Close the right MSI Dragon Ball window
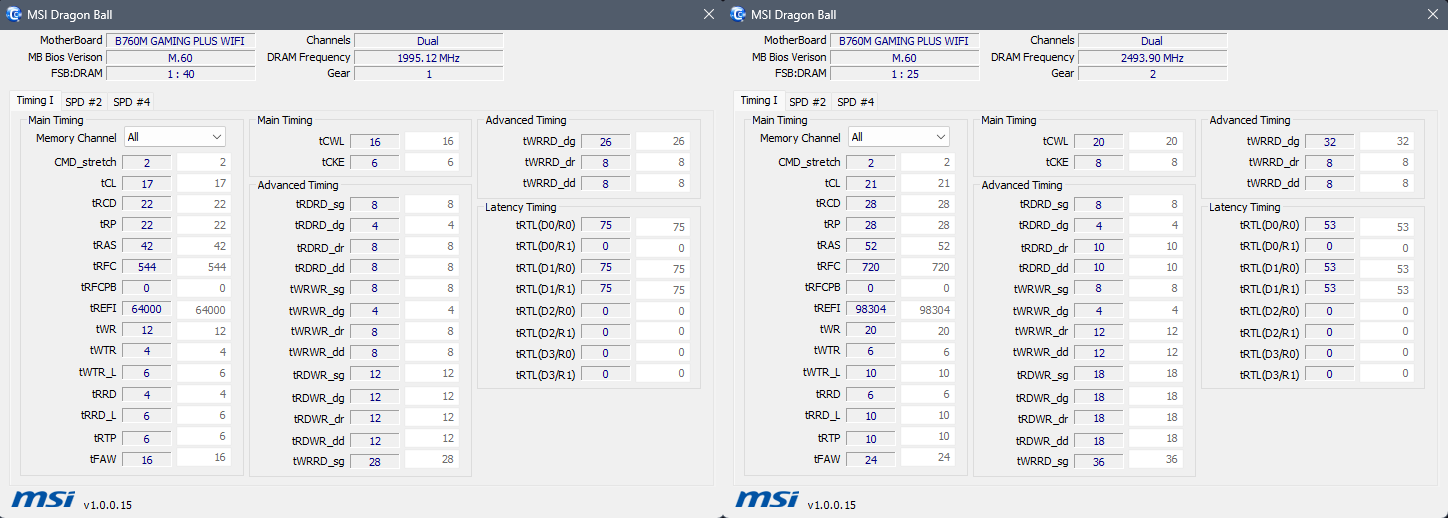This screenshot has height=518, width=1448. click(x=1433, y=14)
